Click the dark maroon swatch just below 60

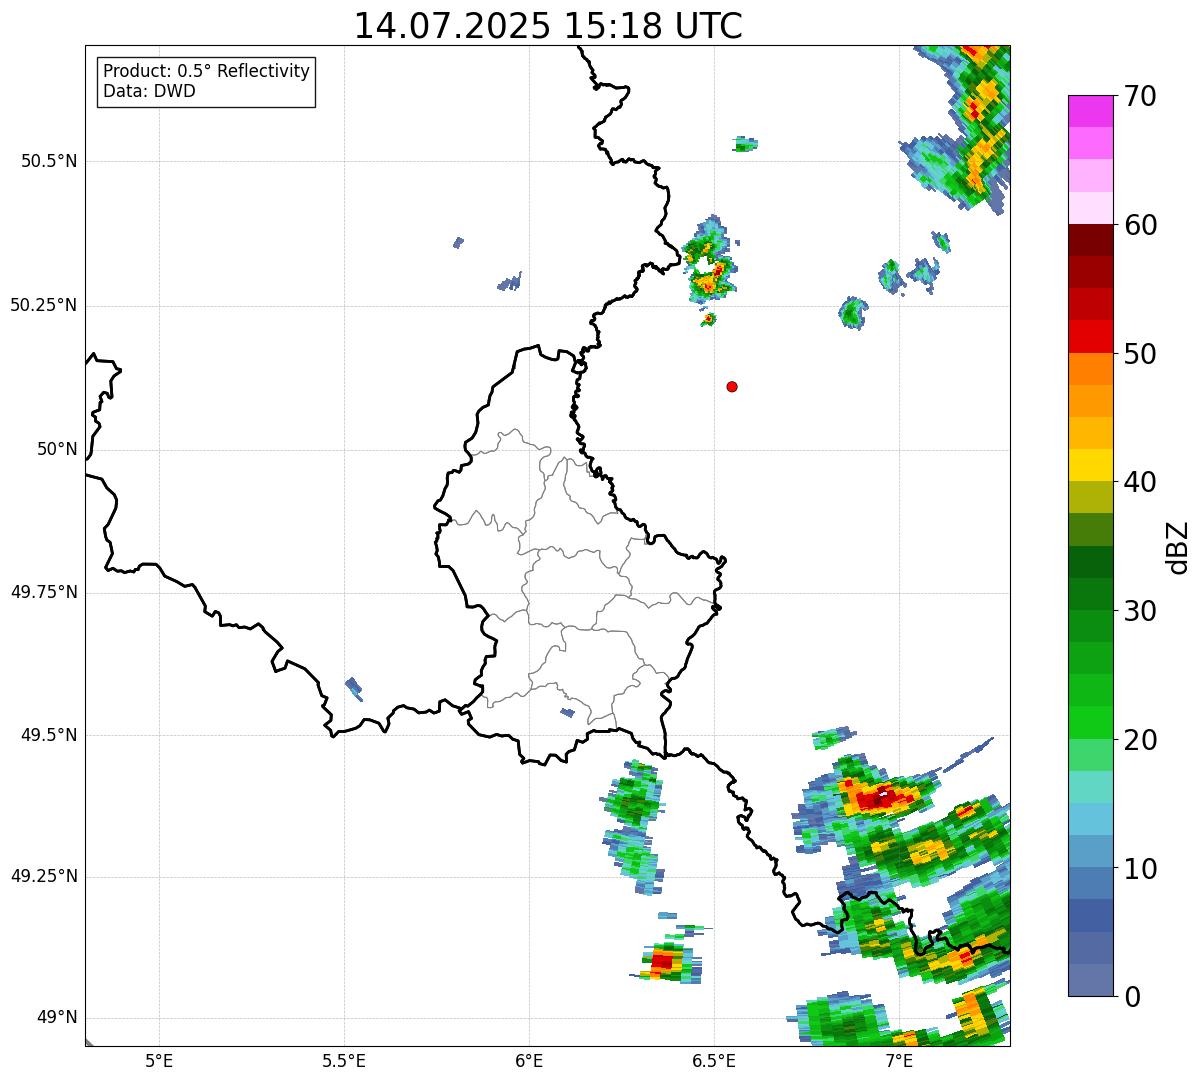click(1090, 240)
